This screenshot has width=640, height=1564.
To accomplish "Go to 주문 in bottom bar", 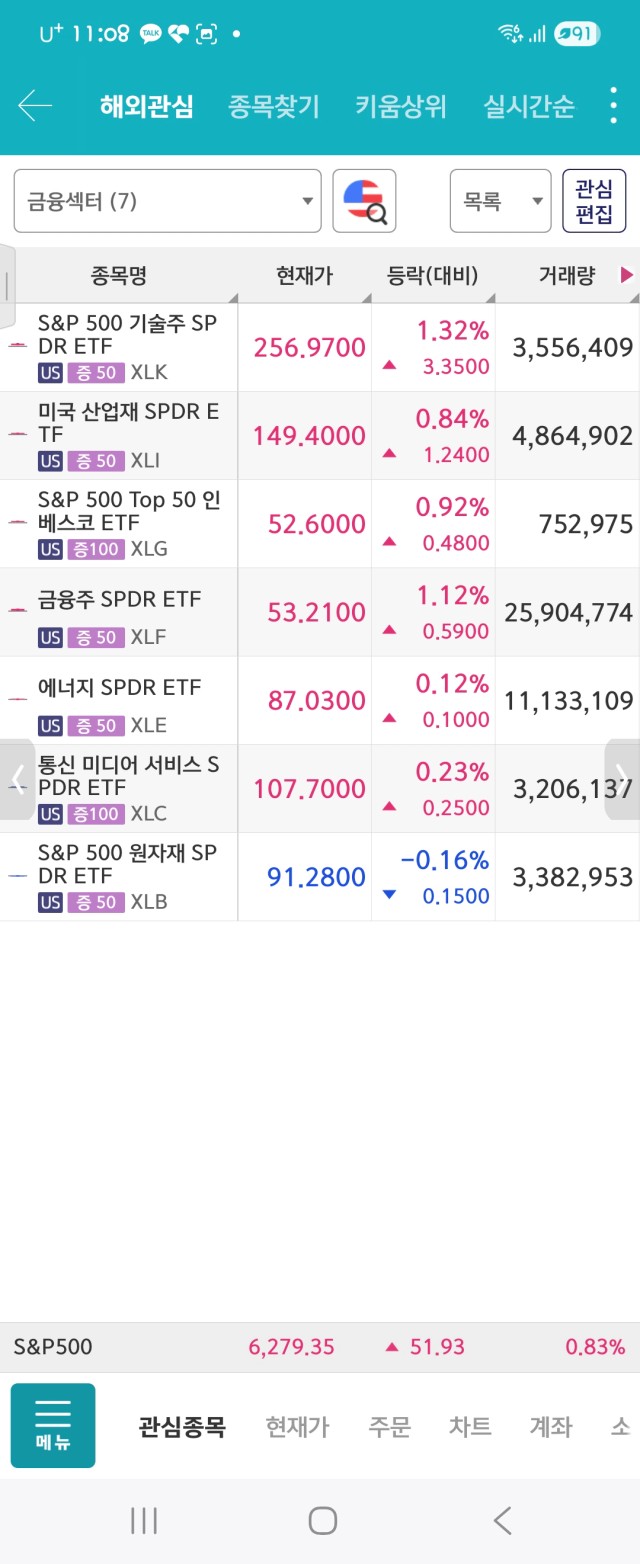I will [389, 1427].
